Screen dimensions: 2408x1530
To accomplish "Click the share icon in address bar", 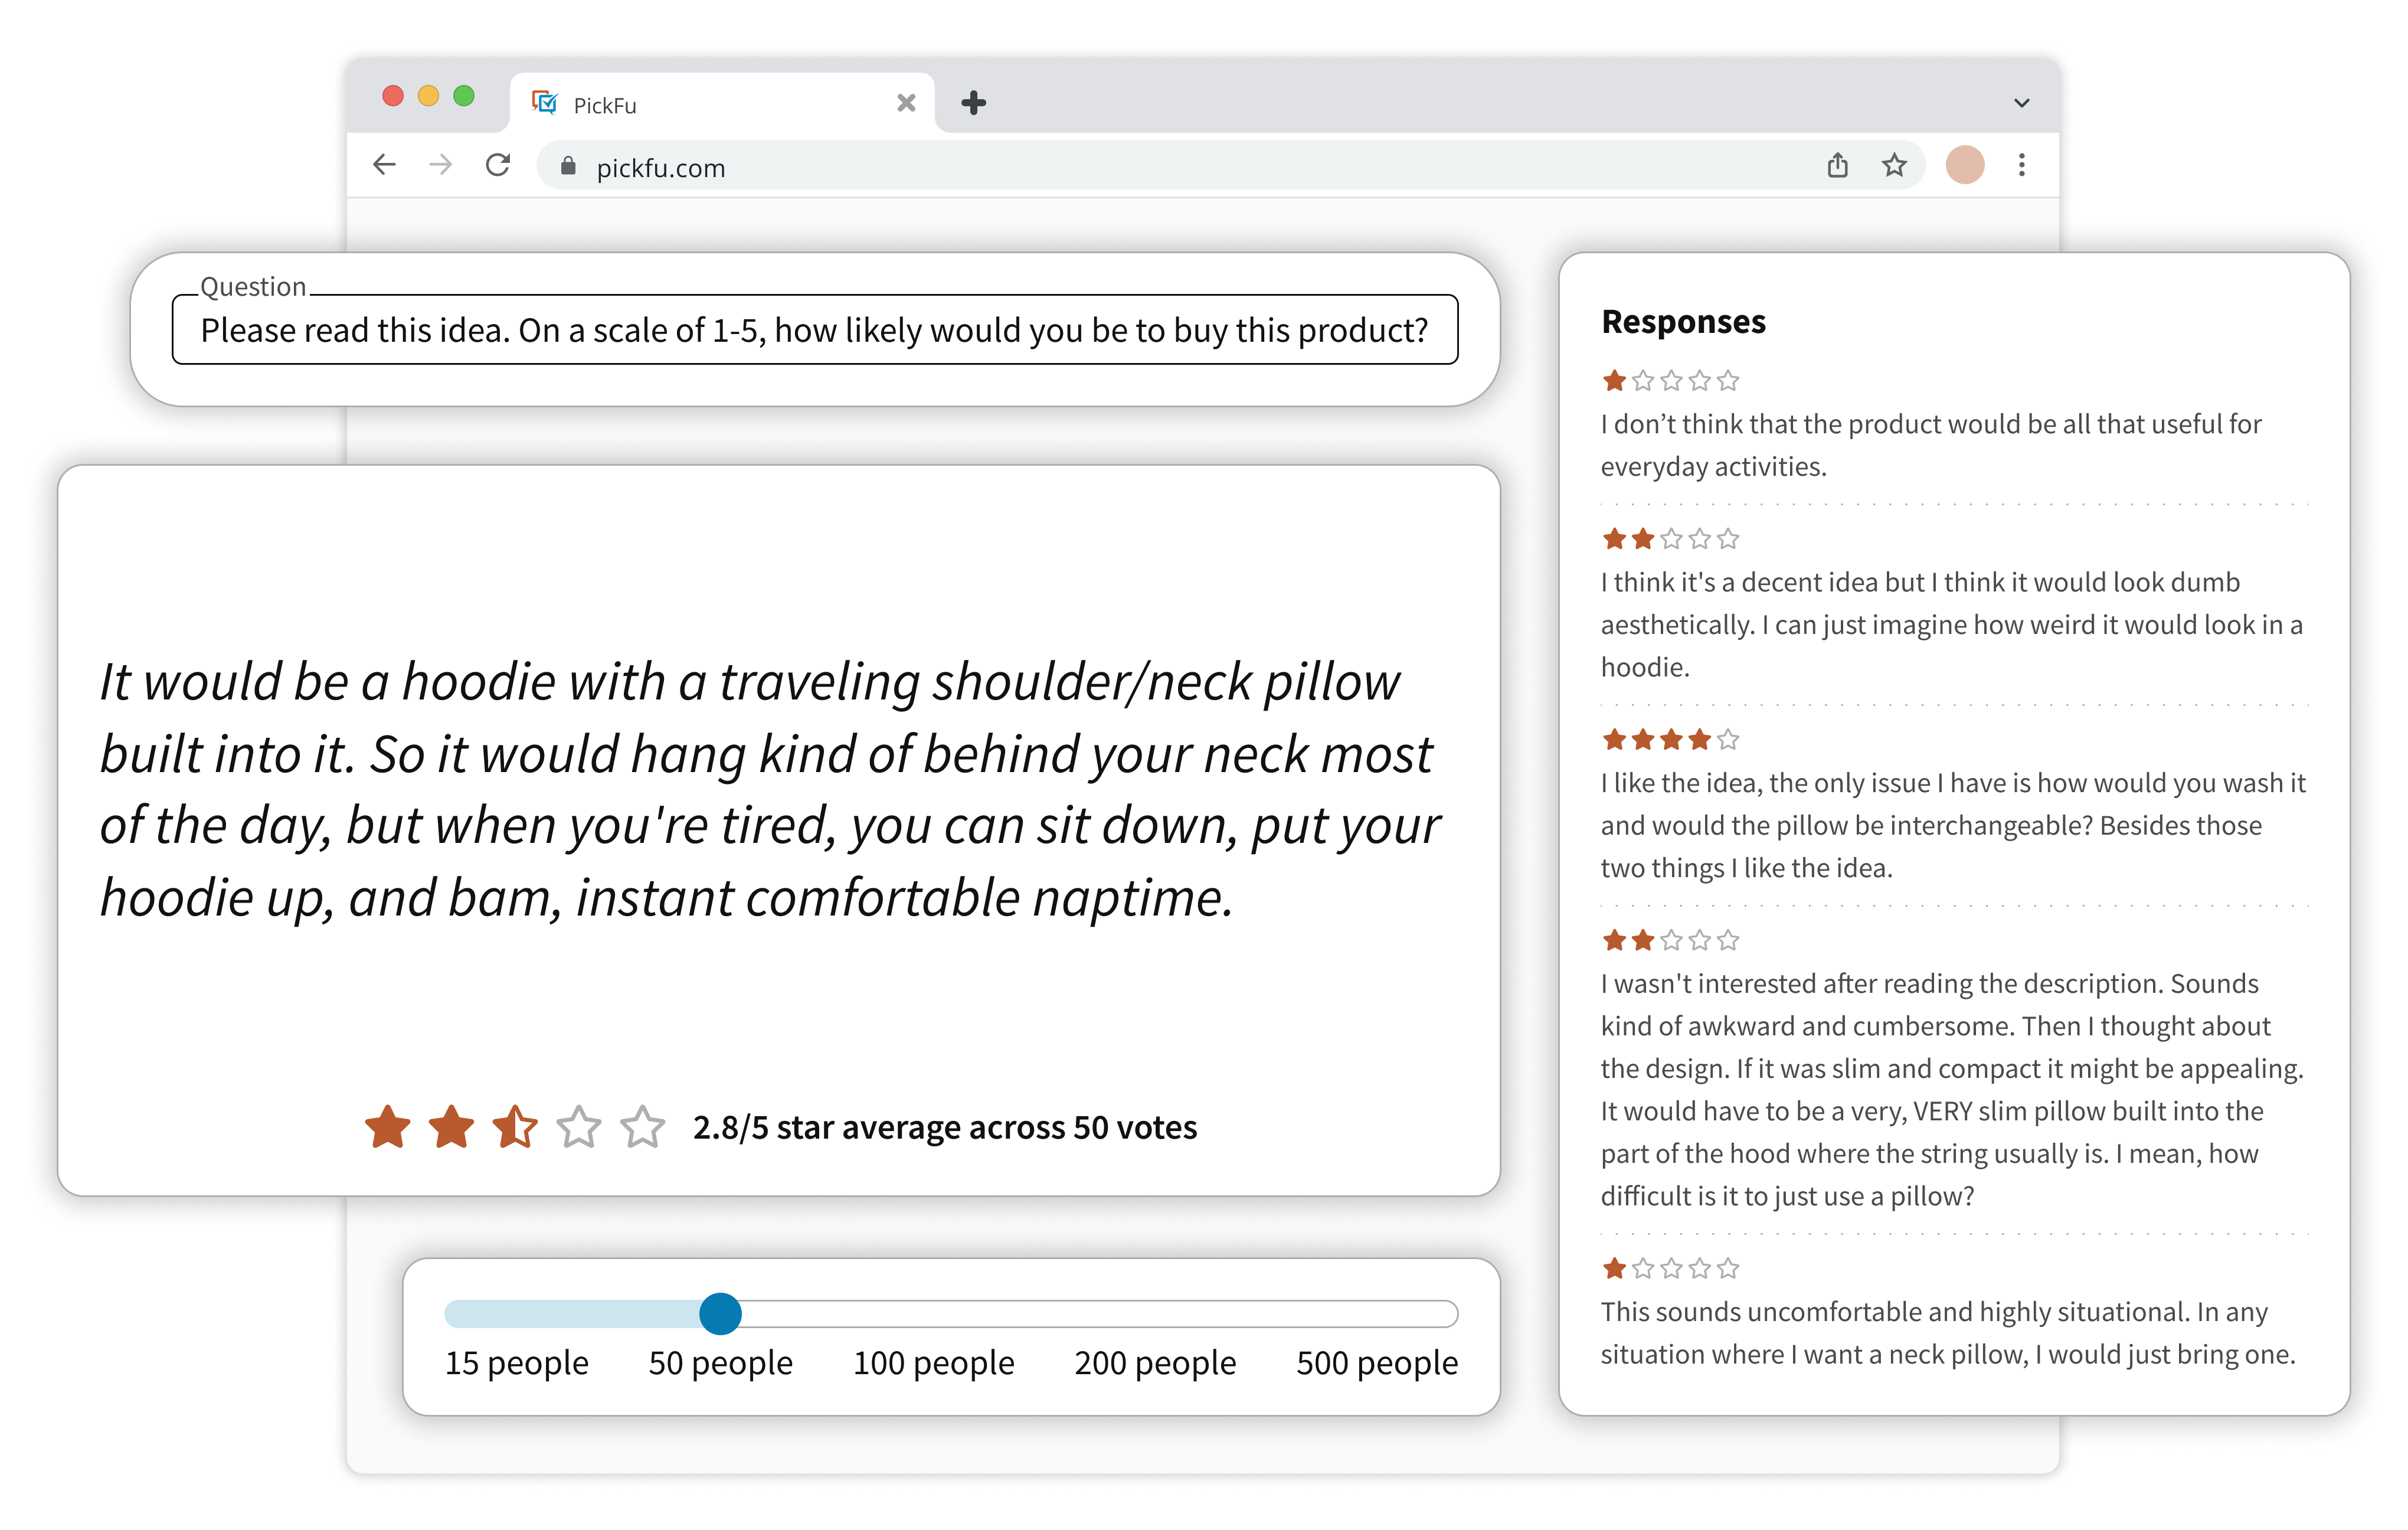I will pyautogui.click(x=1838, y=165).
